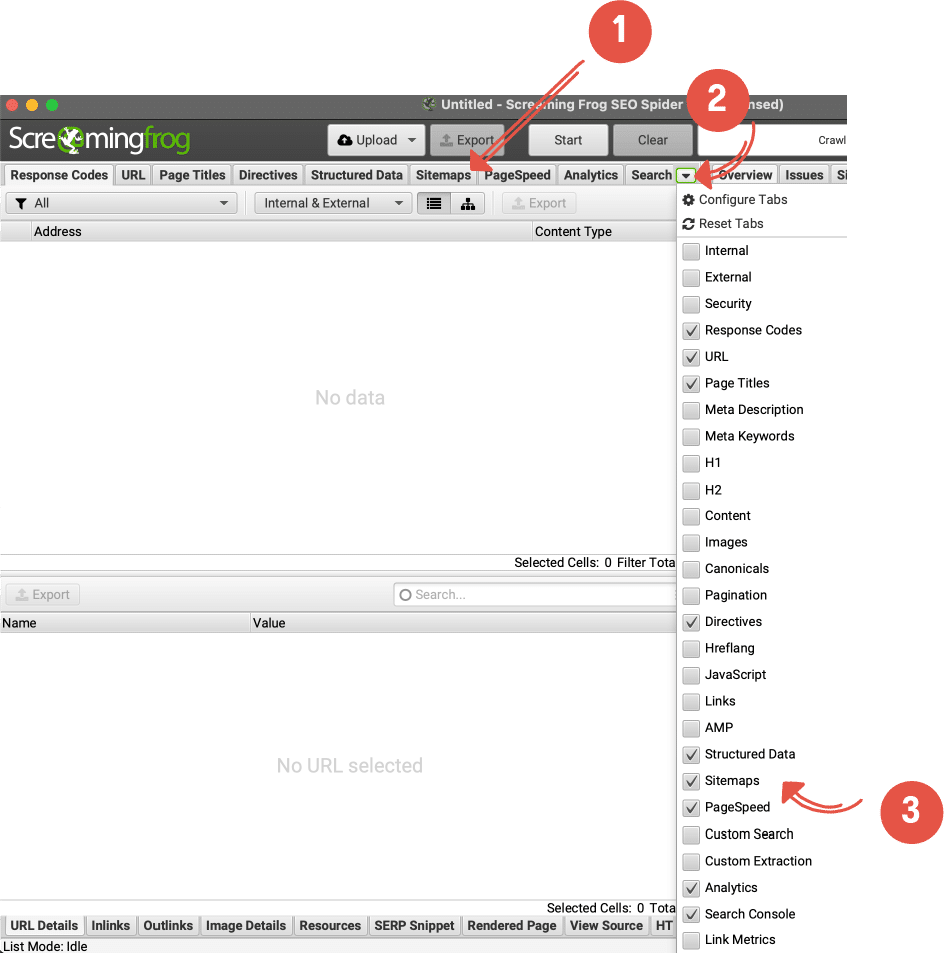Uncheck Response Codes in tab list

click(x=691, y=330)
